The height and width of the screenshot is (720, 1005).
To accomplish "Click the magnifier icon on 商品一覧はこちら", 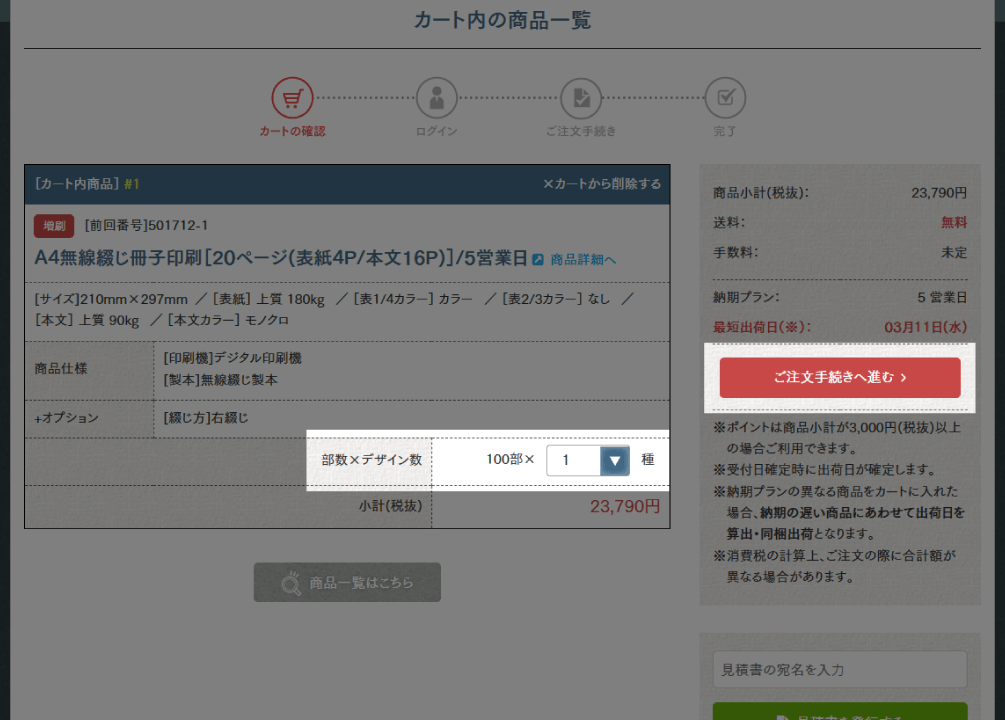I will (x=290, y=582).
